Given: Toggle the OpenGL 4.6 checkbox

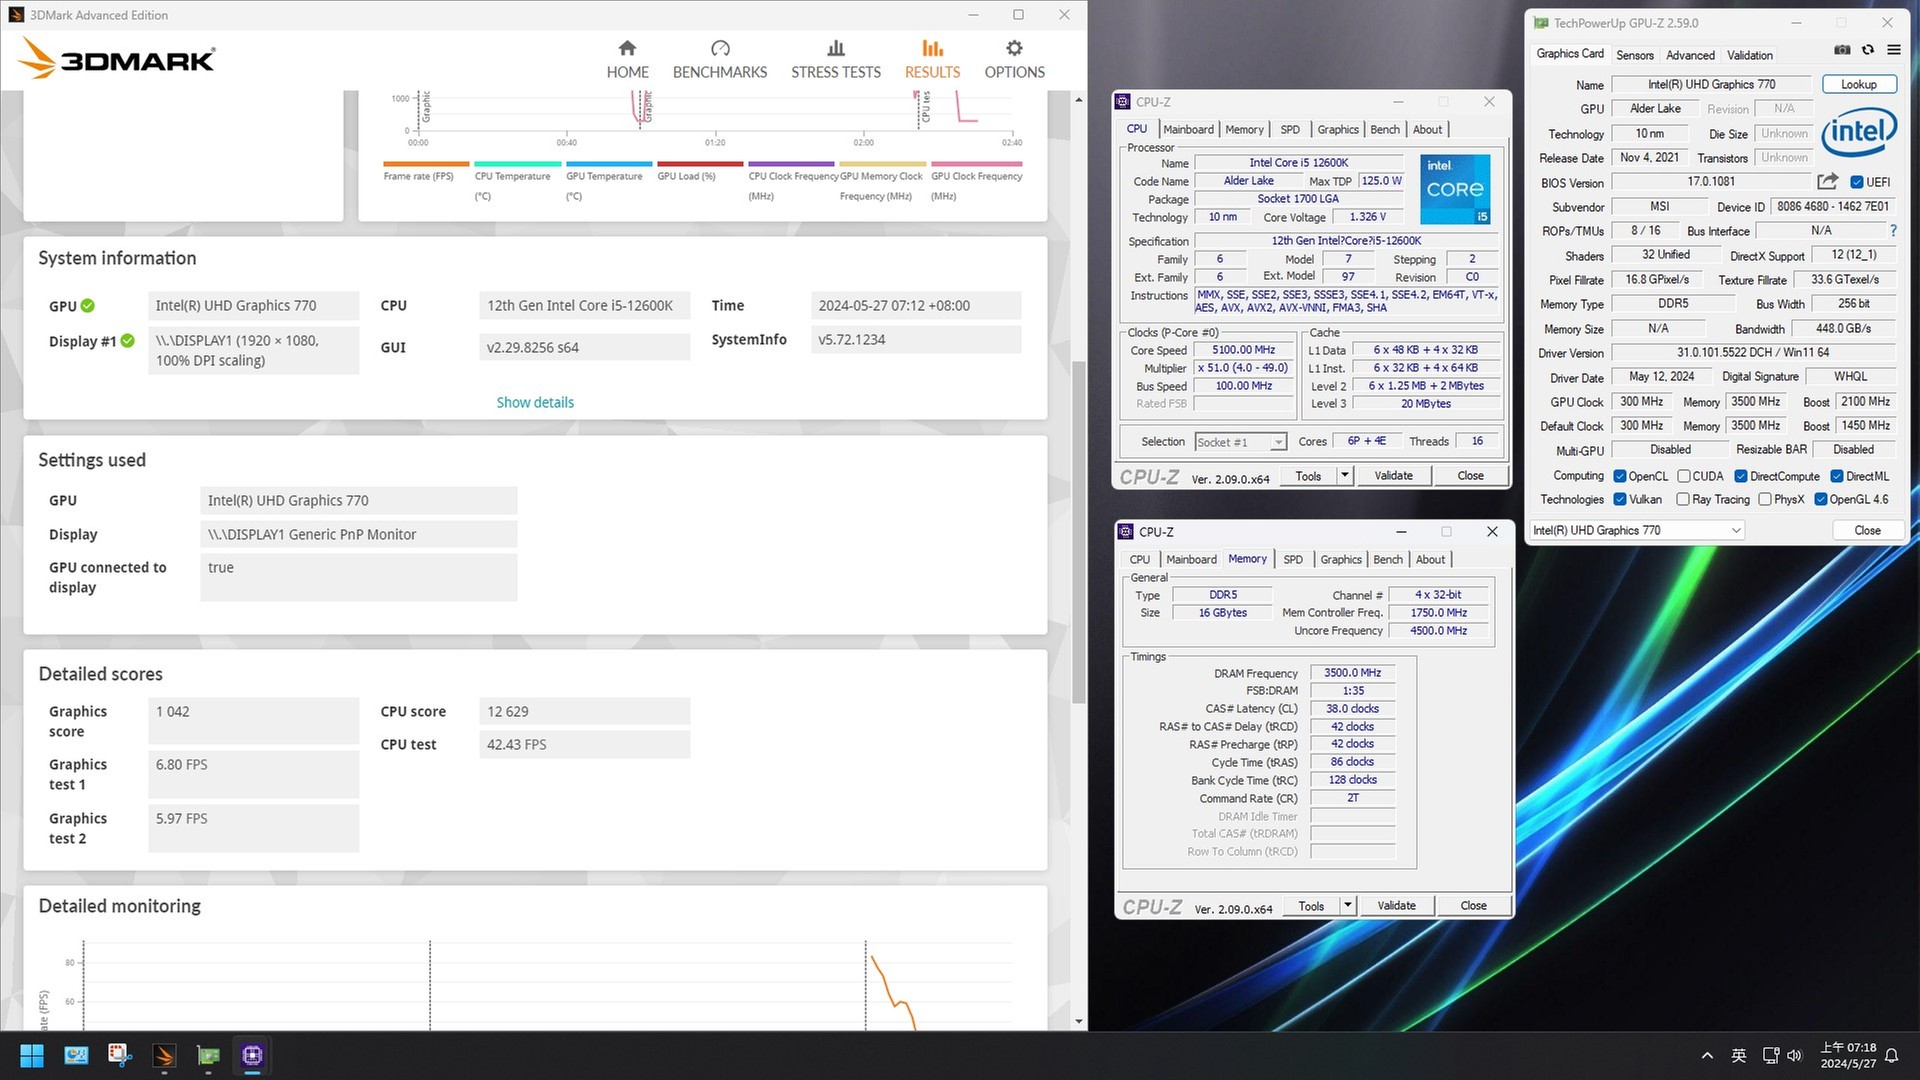Looking at the screenshot, I should coord(1821,499).
